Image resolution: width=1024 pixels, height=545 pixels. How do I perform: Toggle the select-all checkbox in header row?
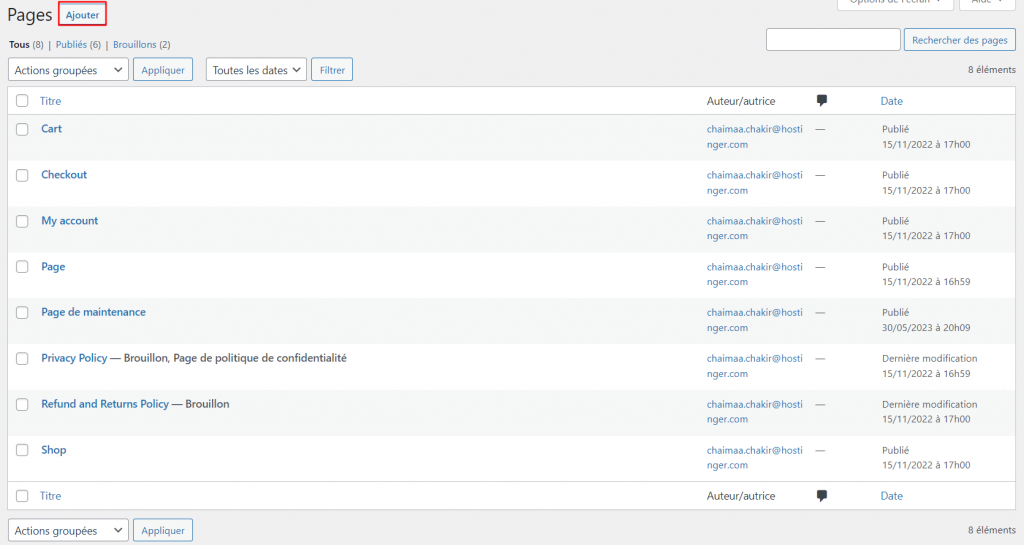(x=22, y=101)
